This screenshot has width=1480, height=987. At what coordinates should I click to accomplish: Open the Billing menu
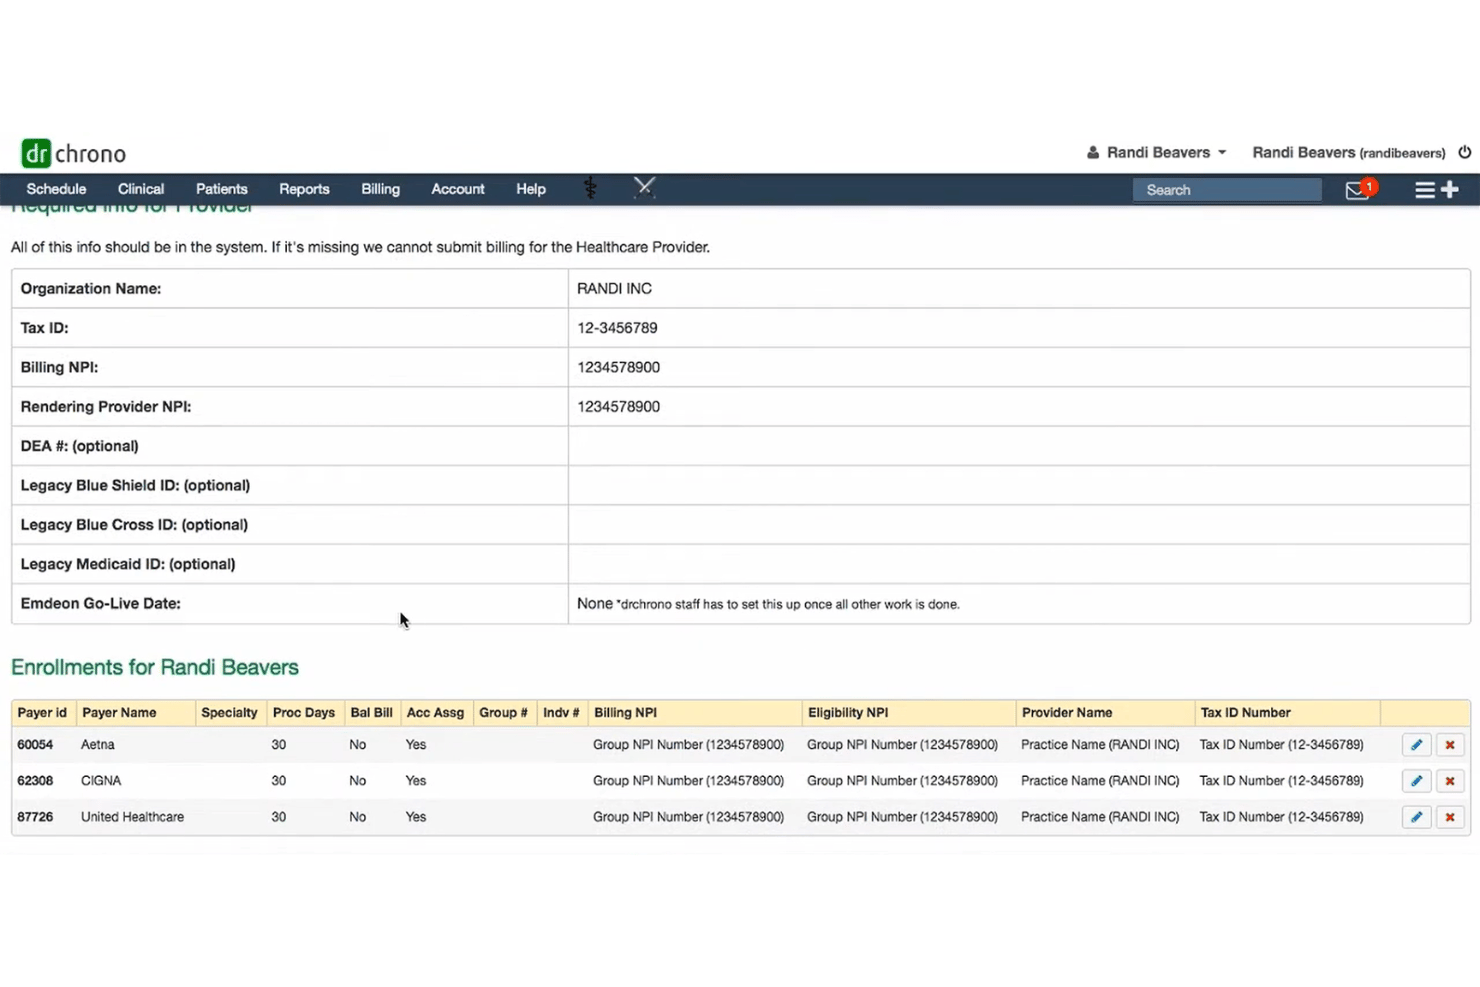(380, 189)
